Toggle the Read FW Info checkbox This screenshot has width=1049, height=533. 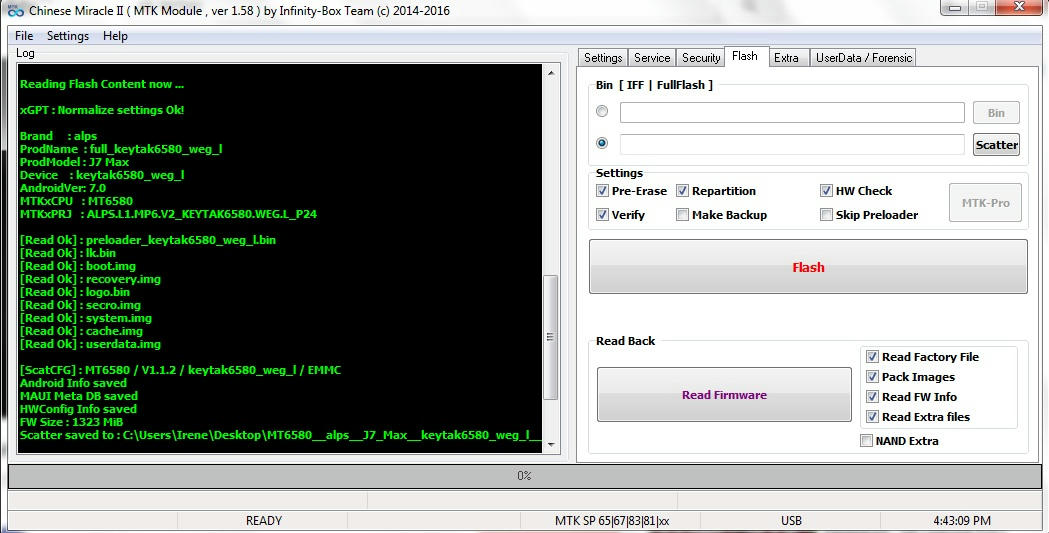tap(872, 397)
